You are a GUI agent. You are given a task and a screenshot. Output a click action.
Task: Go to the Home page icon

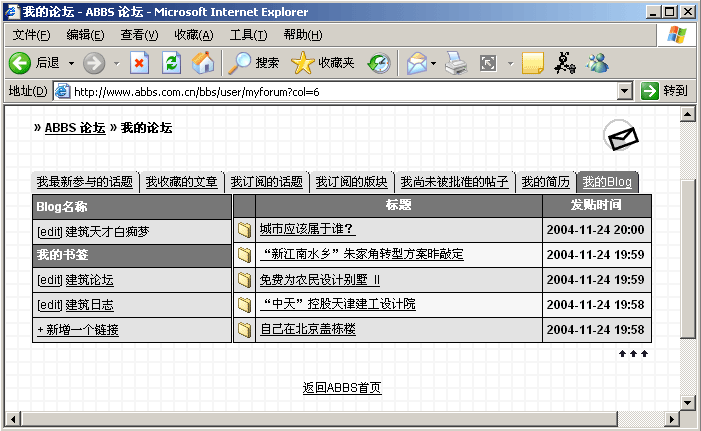point(203,63)
